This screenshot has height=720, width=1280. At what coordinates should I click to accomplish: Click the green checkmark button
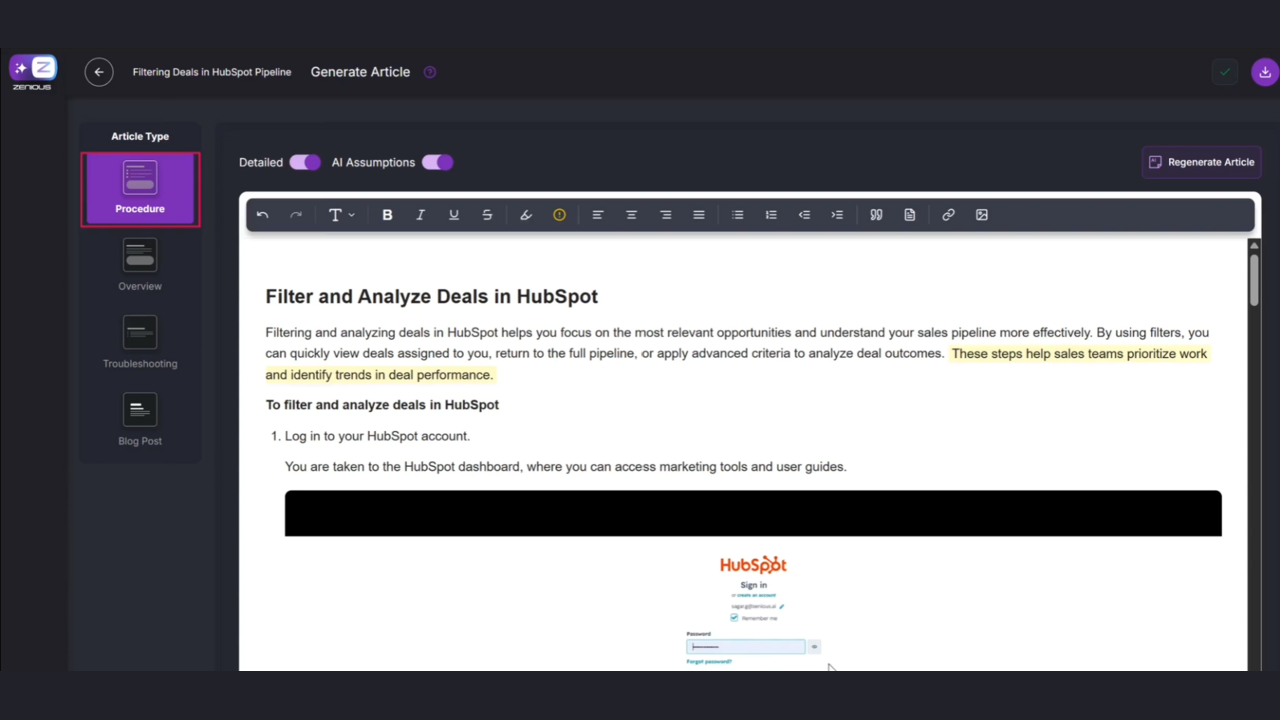tap(1225, 72)
